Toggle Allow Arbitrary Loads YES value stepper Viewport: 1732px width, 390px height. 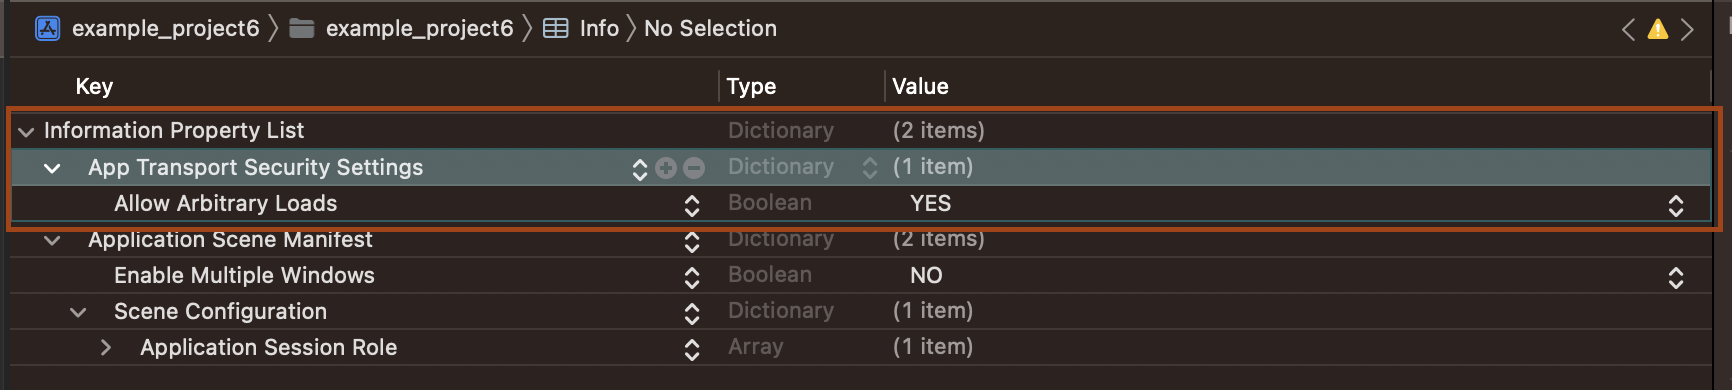click(1676, 205)
